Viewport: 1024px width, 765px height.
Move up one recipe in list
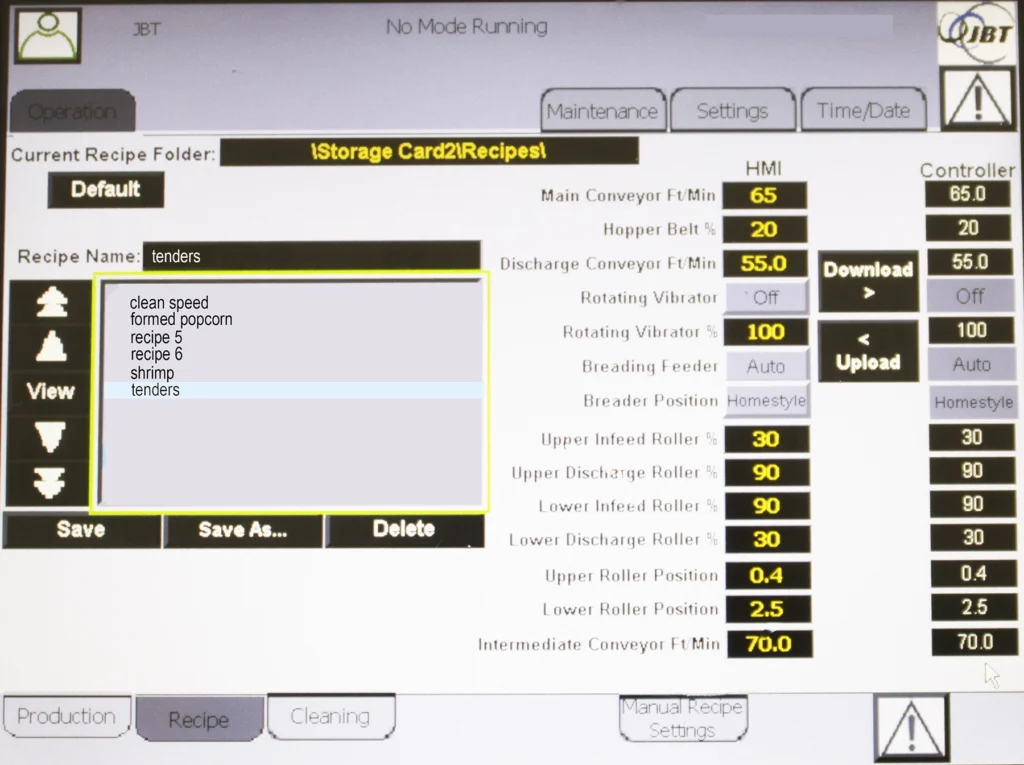click(x=50, y=347)
